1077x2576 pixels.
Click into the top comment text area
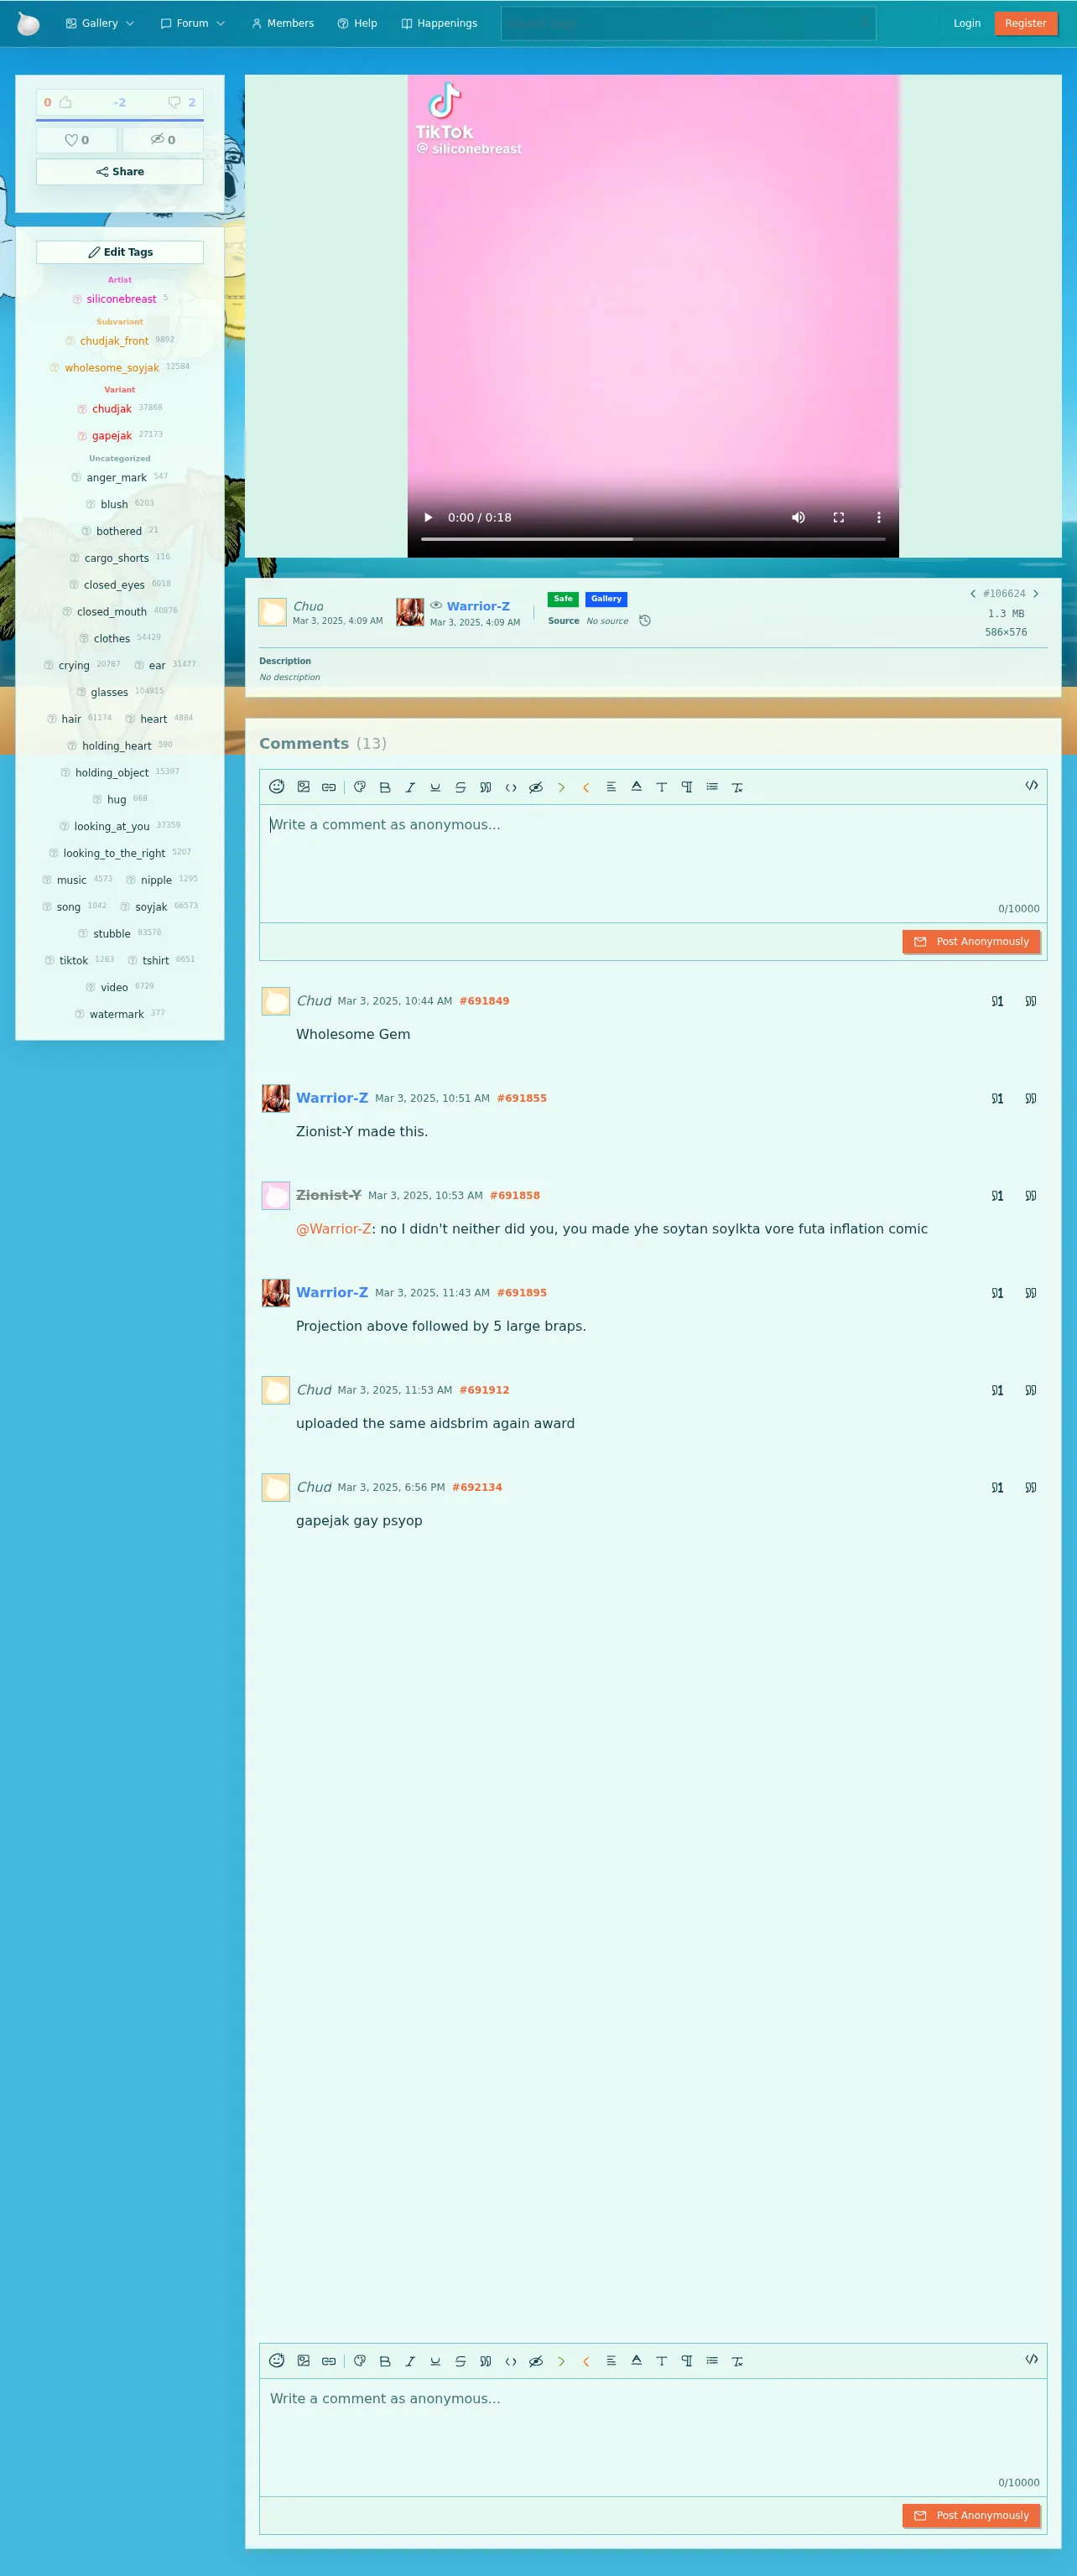click(x=653, y=863)
